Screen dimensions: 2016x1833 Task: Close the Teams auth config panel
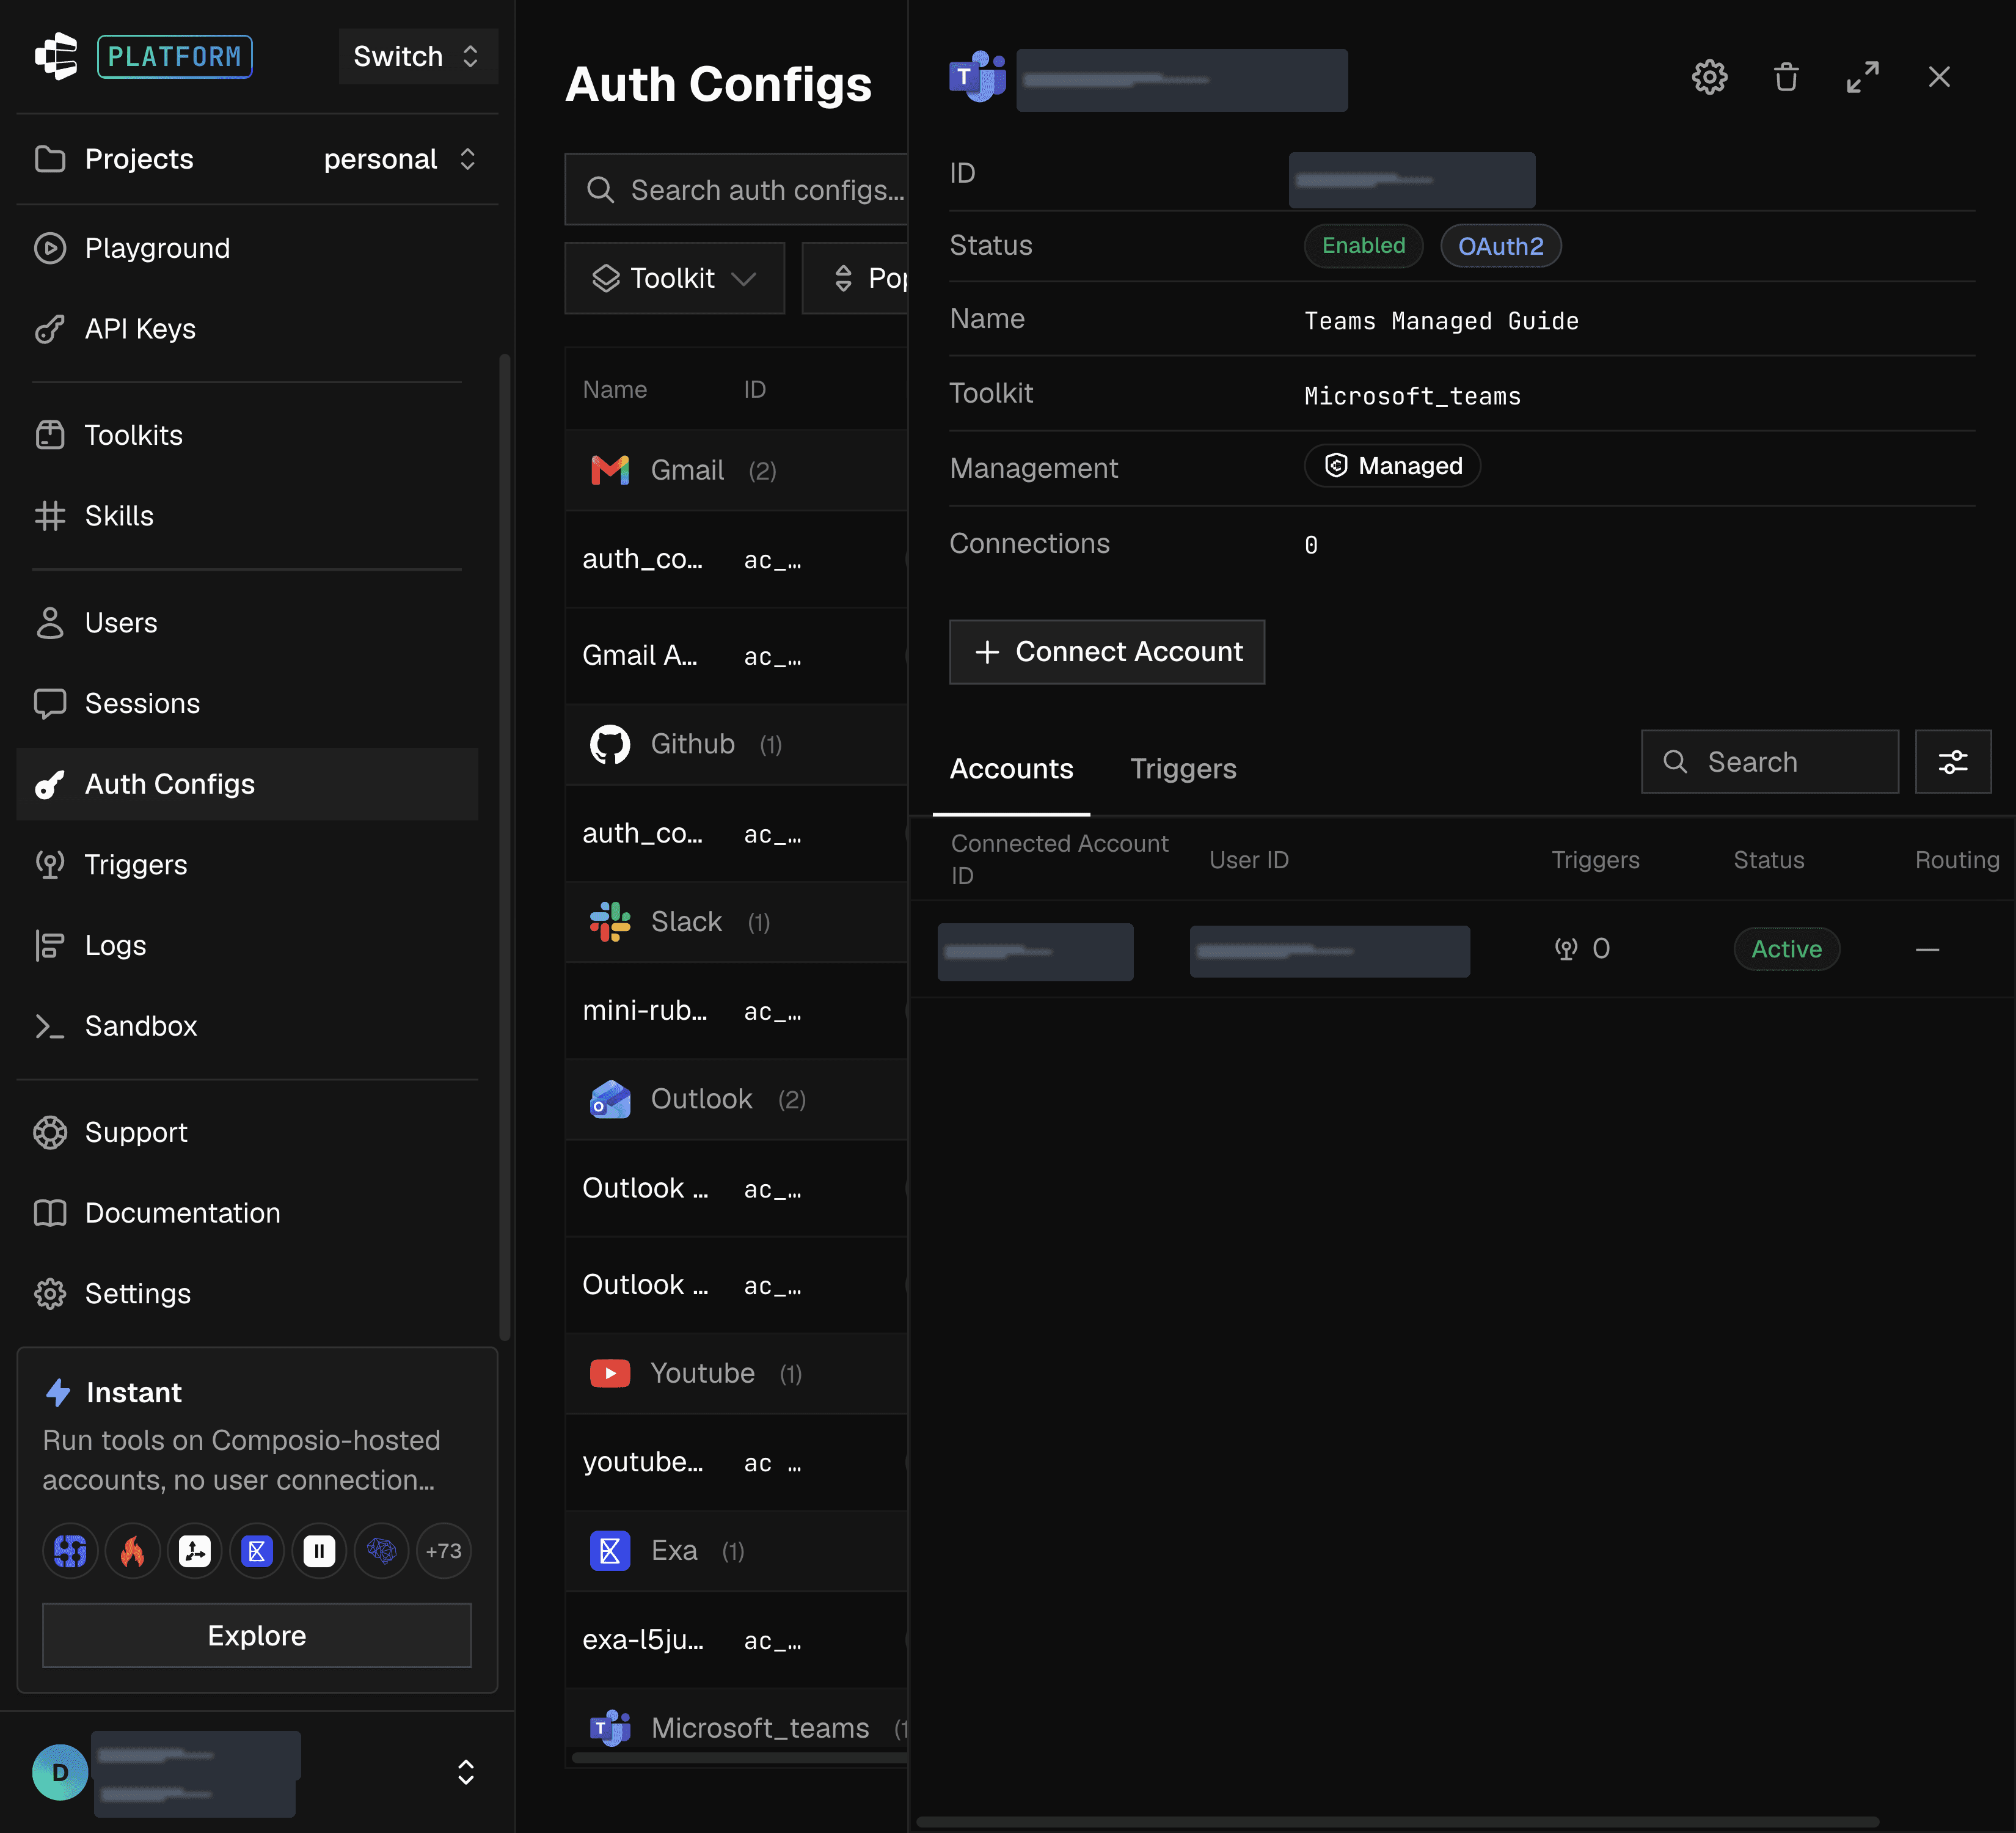click(x=1939, y=77)
